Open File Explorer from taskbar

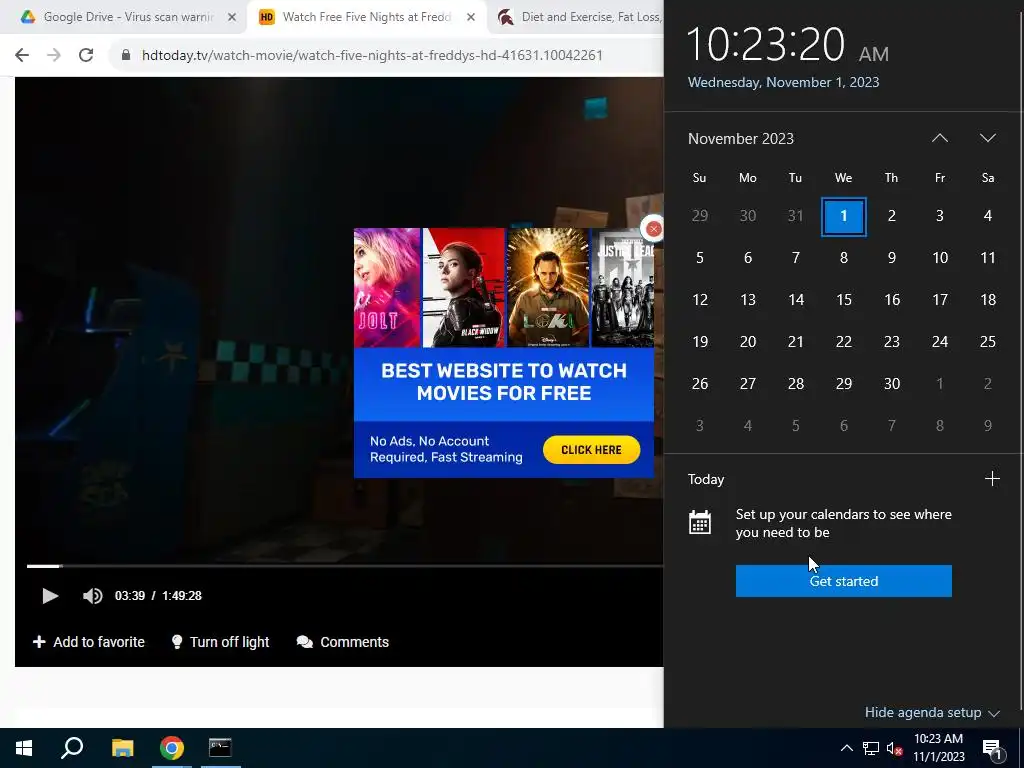pyautogui.click(x=122, y=748)
